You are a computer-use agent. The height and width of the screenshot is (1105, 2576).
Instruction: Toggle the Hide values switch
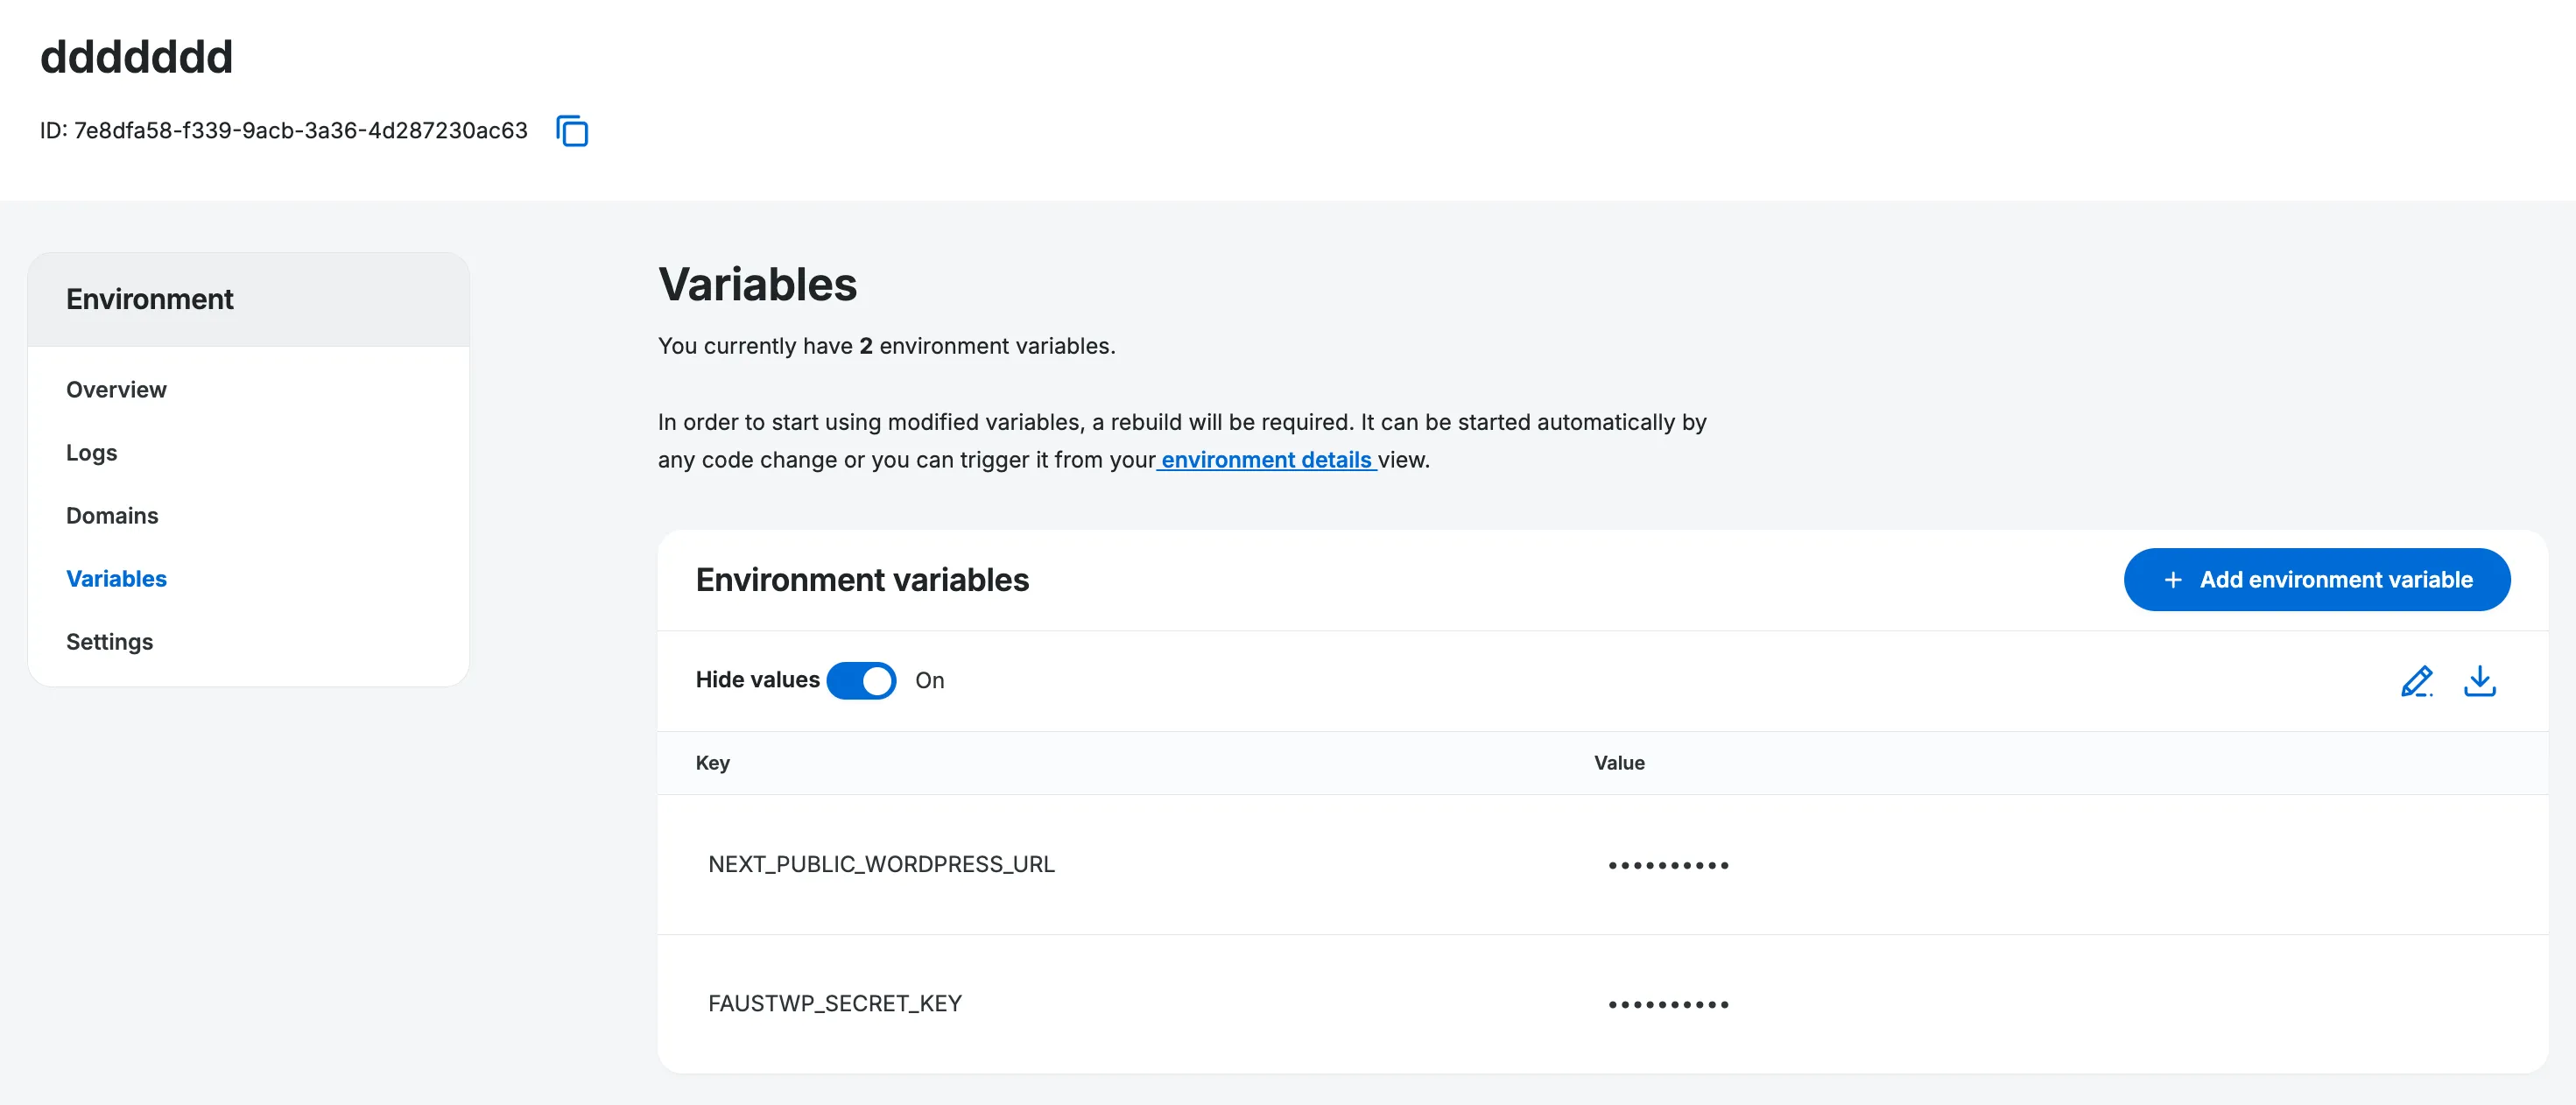coord(861,680)
